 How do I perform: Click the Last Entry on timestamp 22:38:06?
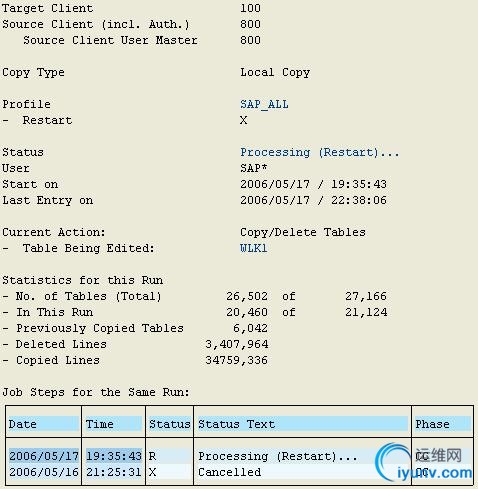coord(359,200)
